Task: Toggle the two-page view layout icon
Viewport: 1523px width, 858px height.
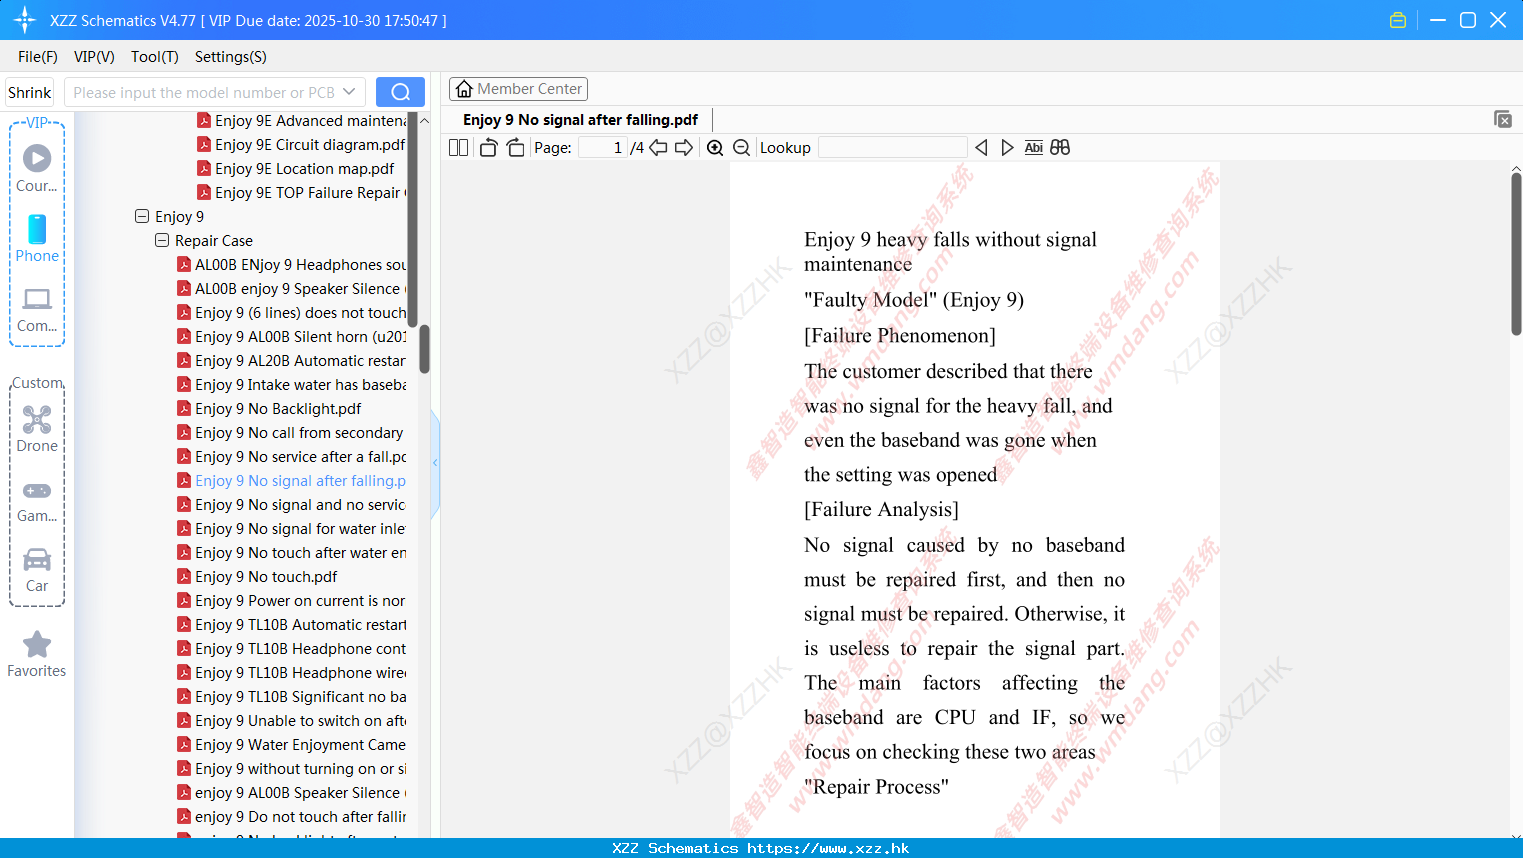Action: pos(458,148)
